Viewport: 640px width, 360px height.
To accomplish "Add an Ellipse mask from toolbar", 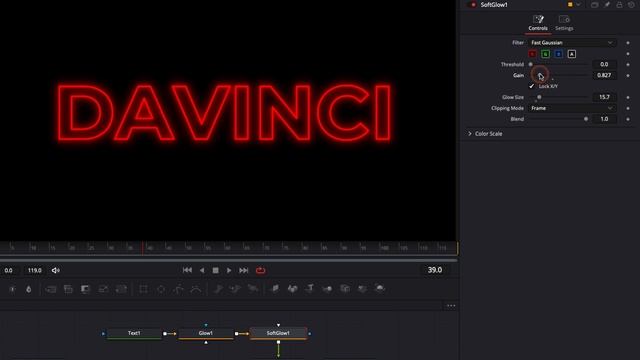I will pyautogui.click(x=161, y=289).
